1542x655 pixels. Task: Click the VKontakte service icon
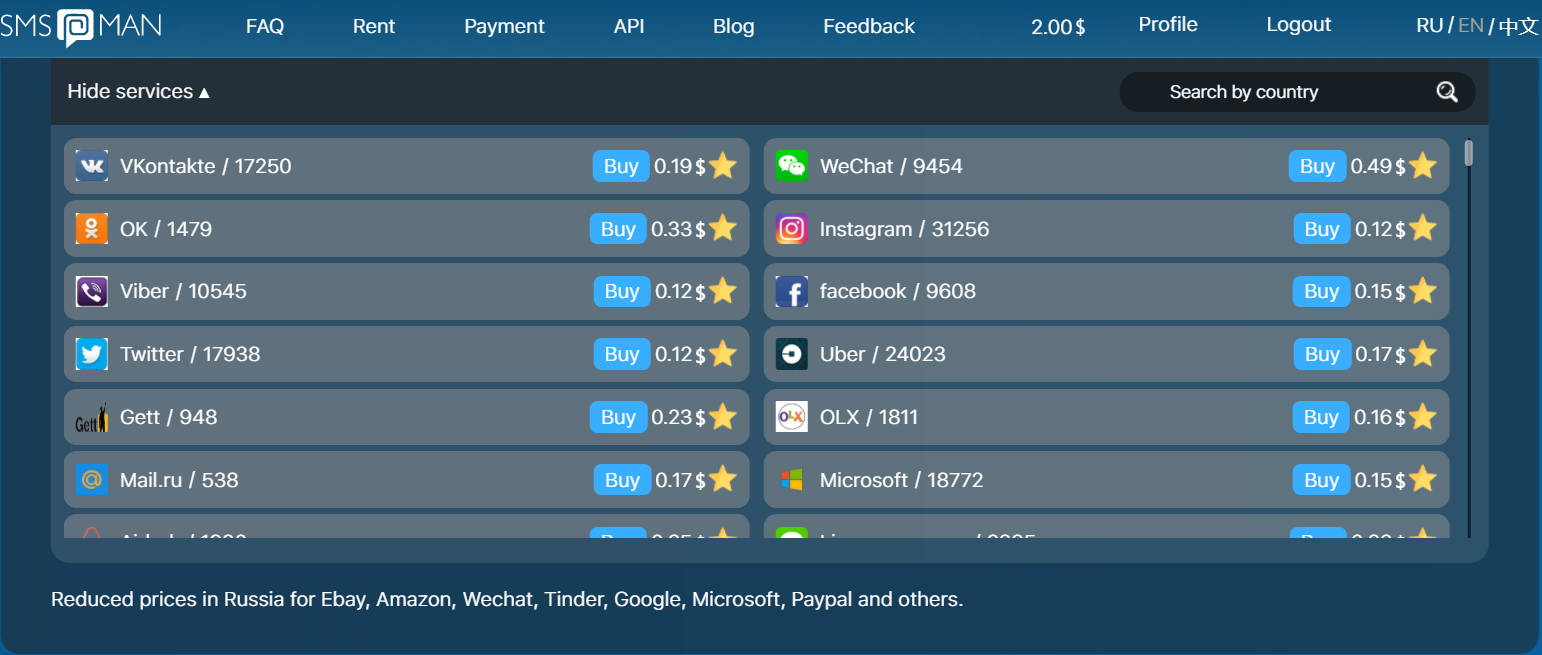pos(91,166)
